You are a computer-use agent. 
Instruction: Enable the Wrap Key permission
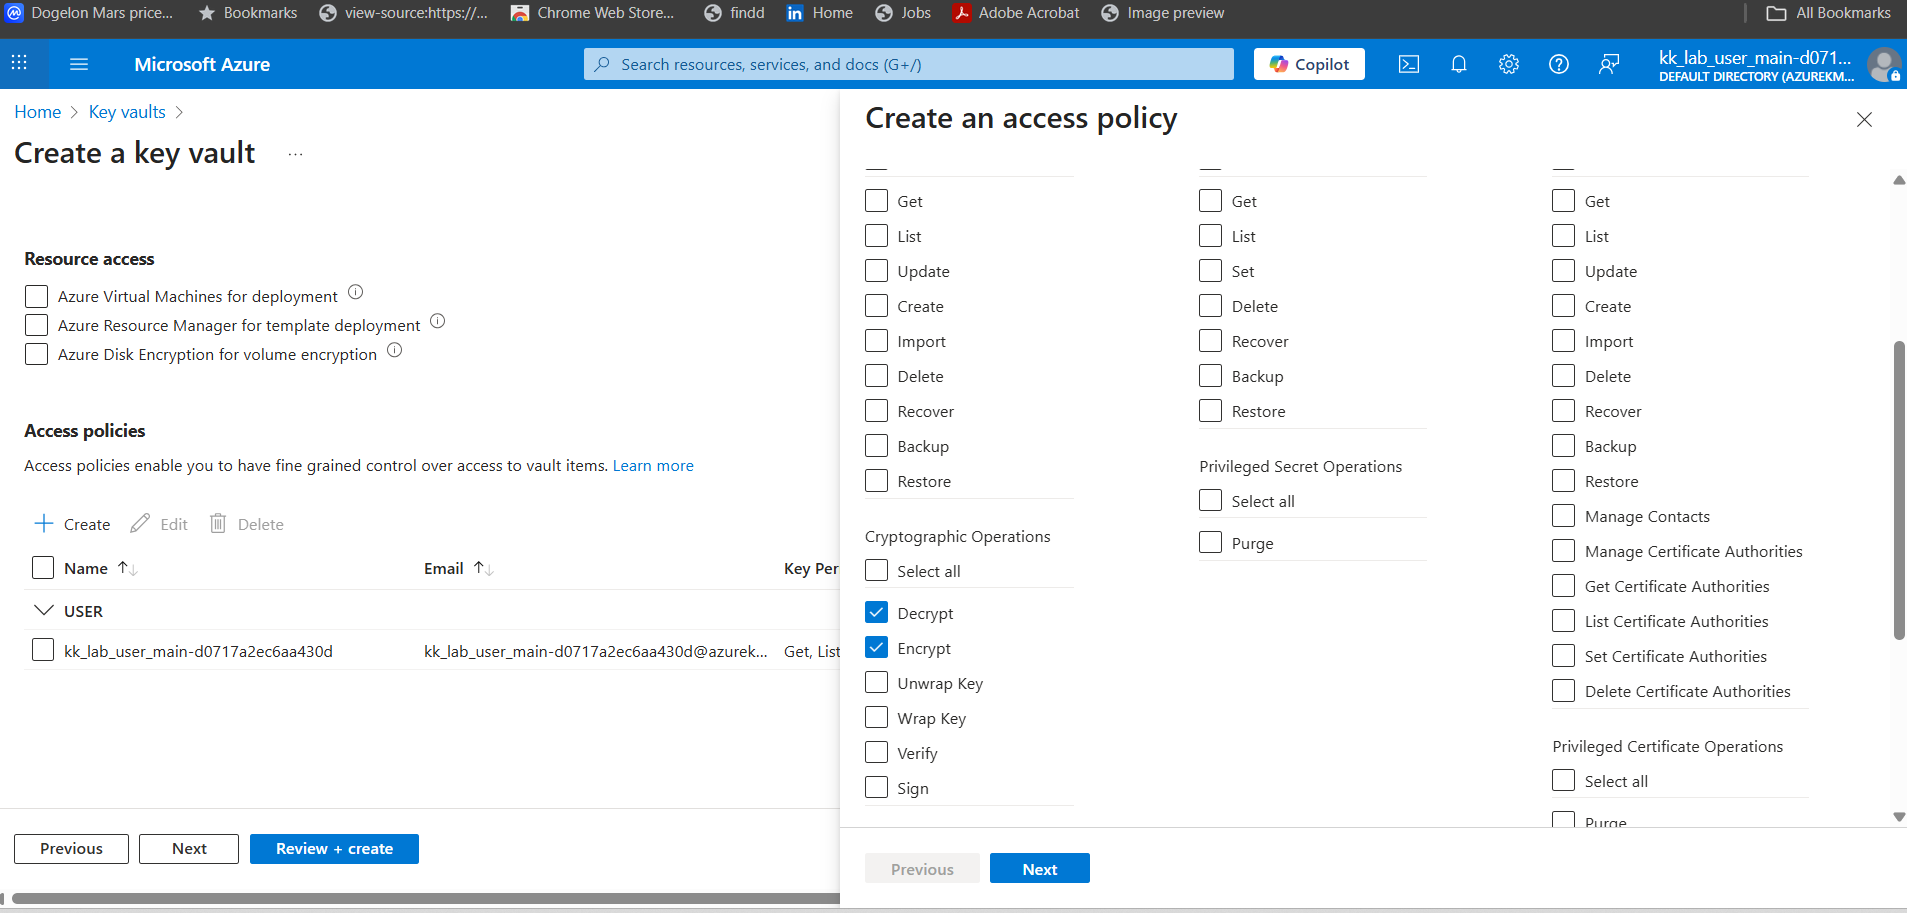(x=877, y=718)
